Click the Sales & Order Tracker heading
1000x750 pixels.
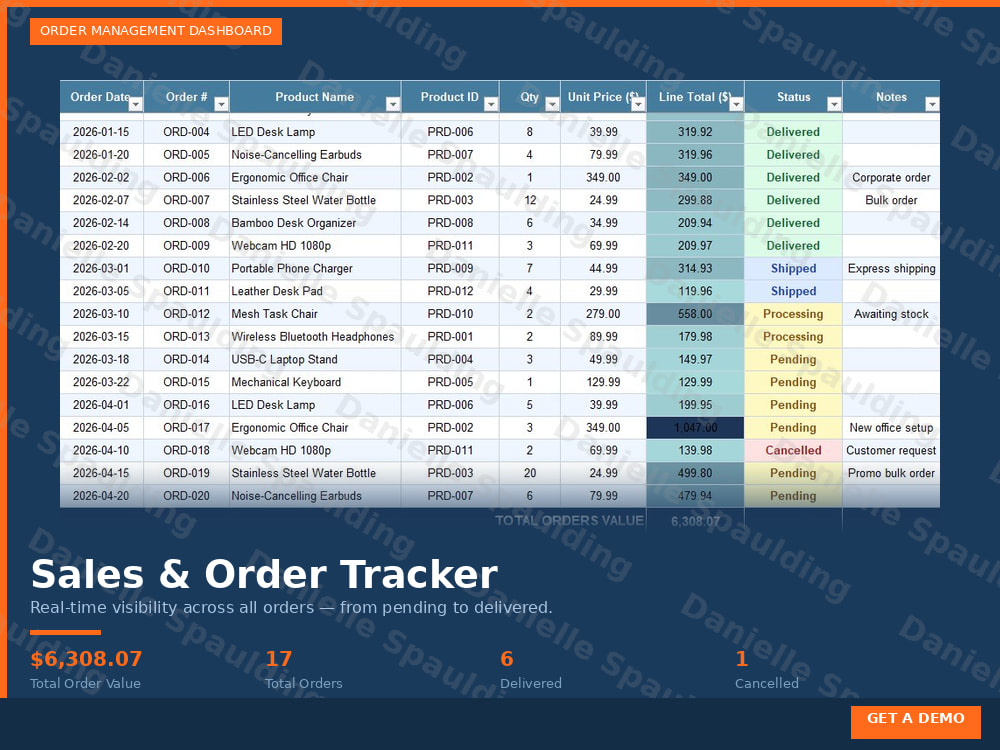click(264, 574)
